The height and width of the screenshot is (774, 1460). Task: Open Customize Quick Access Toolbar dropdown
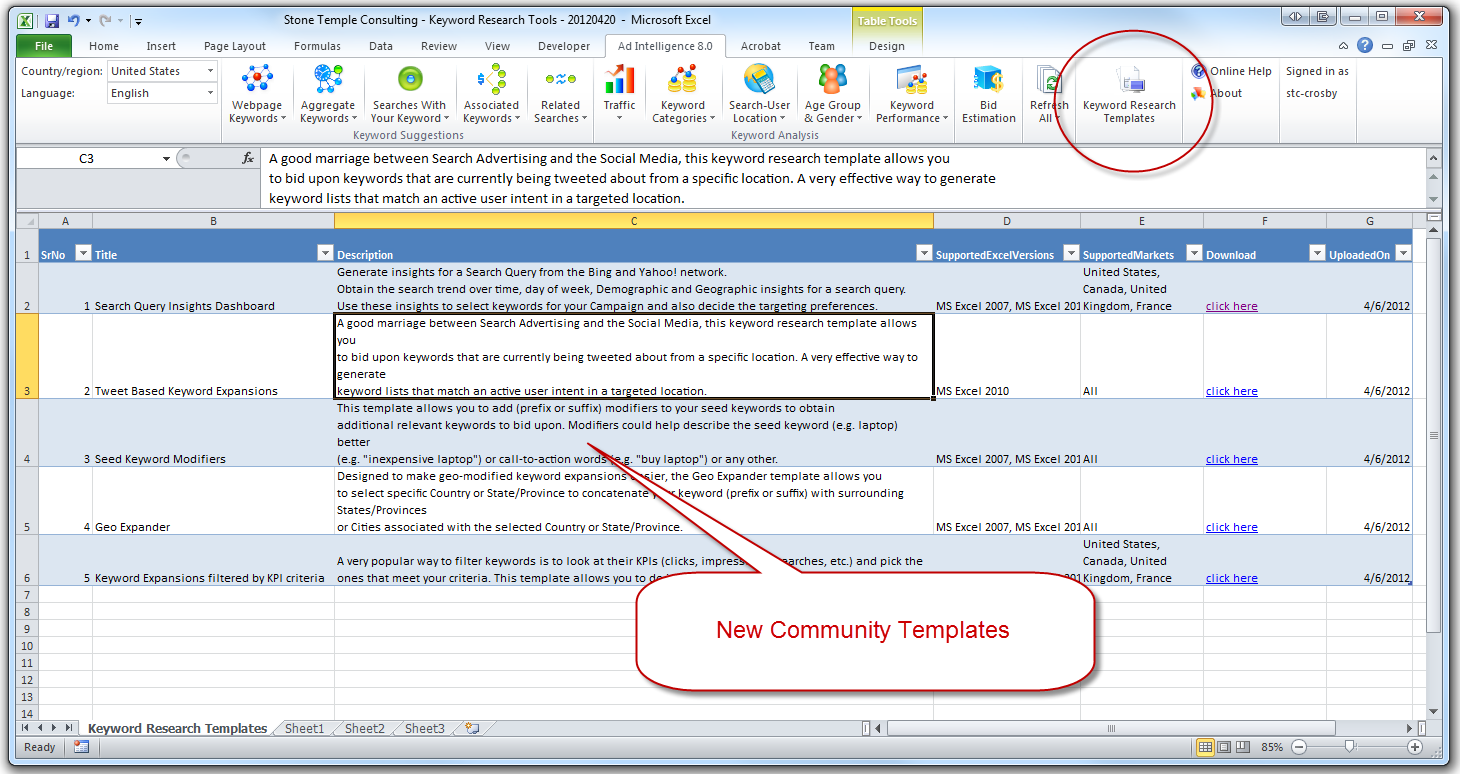coord(138,20)
